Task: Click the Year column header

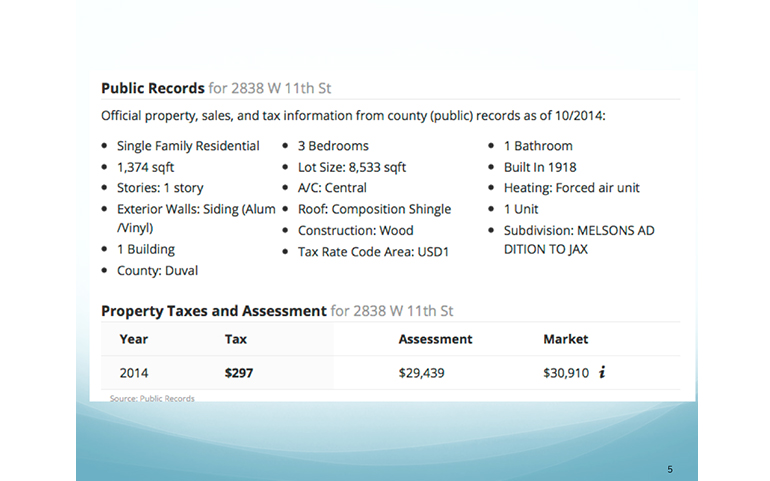Action: pyautogui.click(x=133, y=339)
